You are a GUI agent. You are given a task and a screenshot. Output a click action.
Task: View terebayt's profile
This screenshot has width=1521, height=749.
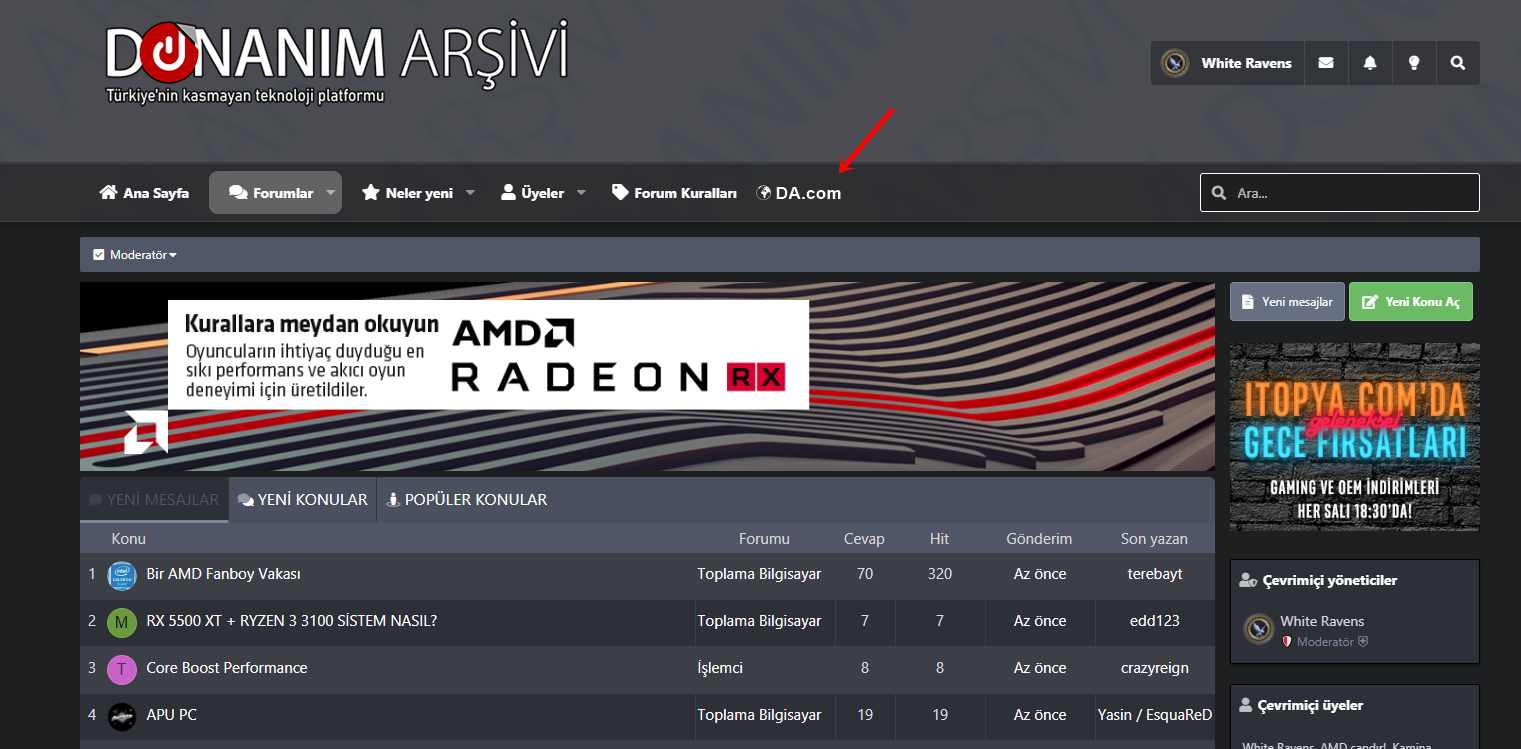coord(1155,574)
